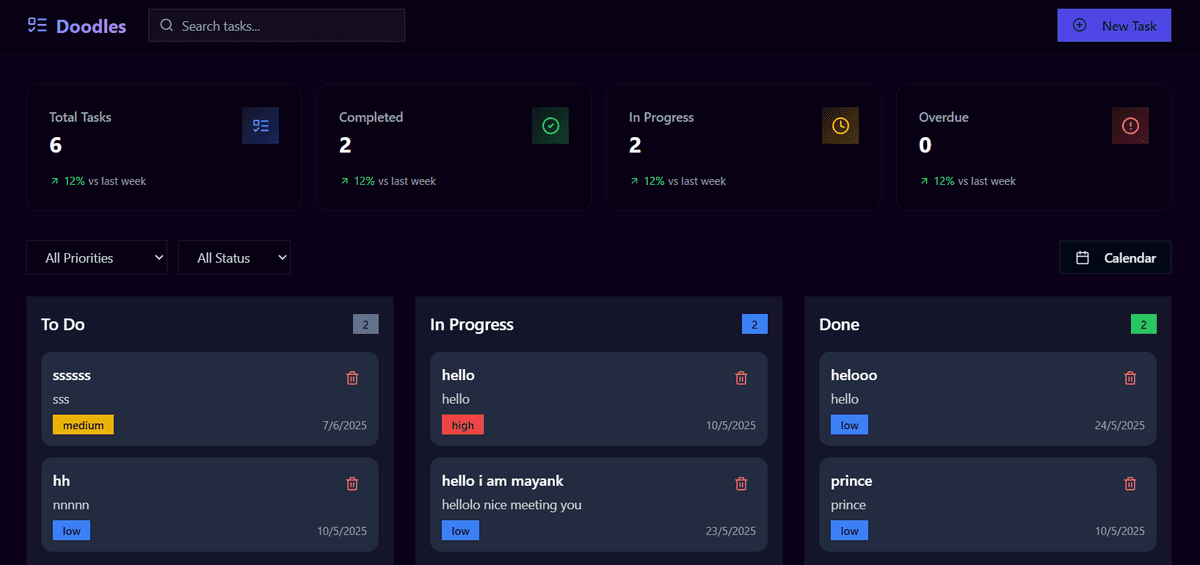The width and height of the screenshot is (1200, 565).
Task: Click the Overdue alert icon
Action: [x=1131, y=125]
